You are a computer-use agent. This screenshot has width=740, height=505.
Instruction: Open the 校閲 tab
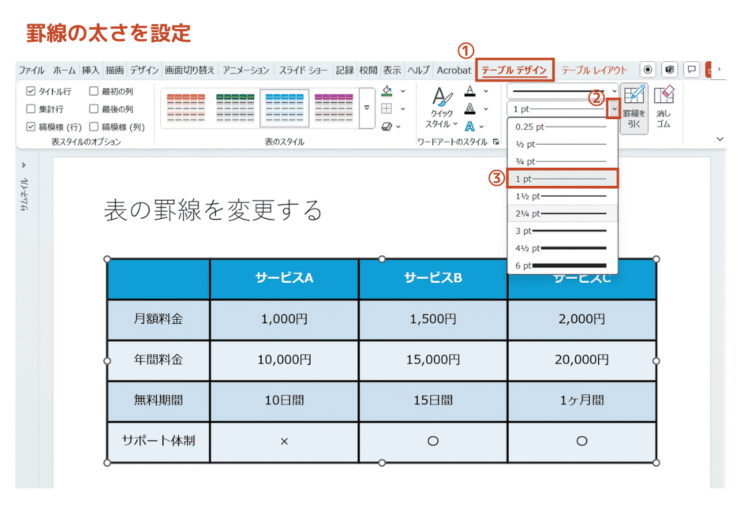368,70
